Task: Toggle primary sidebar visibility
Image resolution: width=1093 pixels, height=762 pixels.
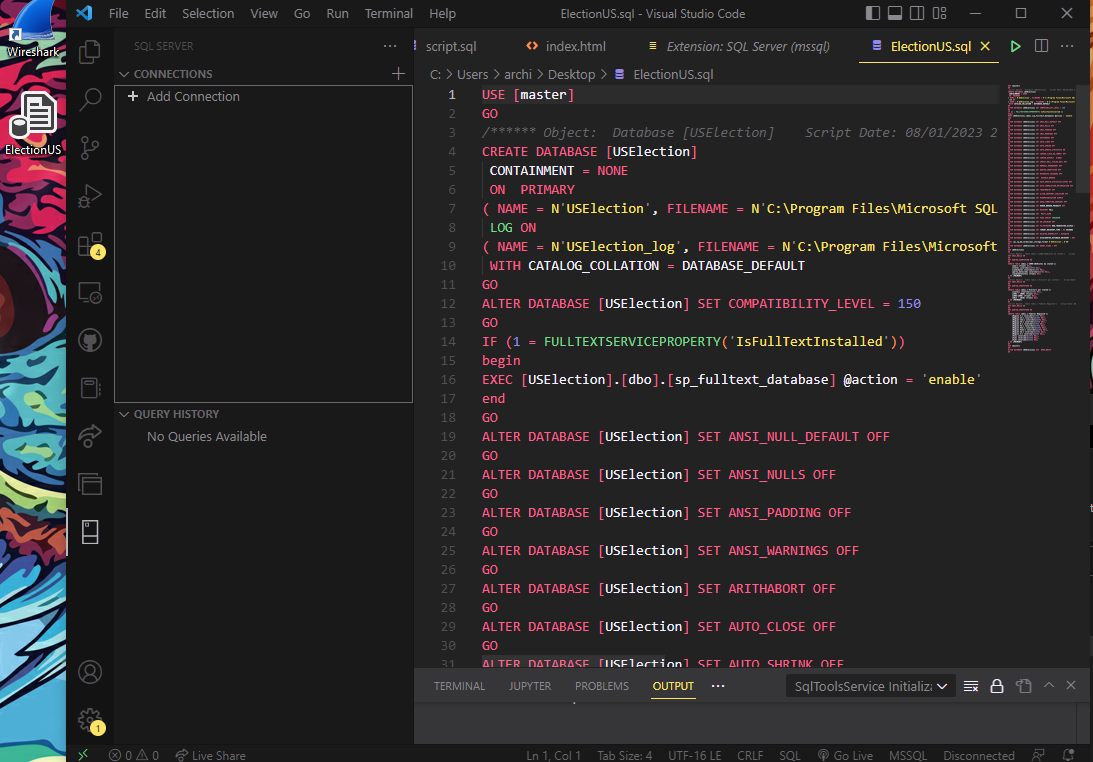Action: click(x=874, y=13)
